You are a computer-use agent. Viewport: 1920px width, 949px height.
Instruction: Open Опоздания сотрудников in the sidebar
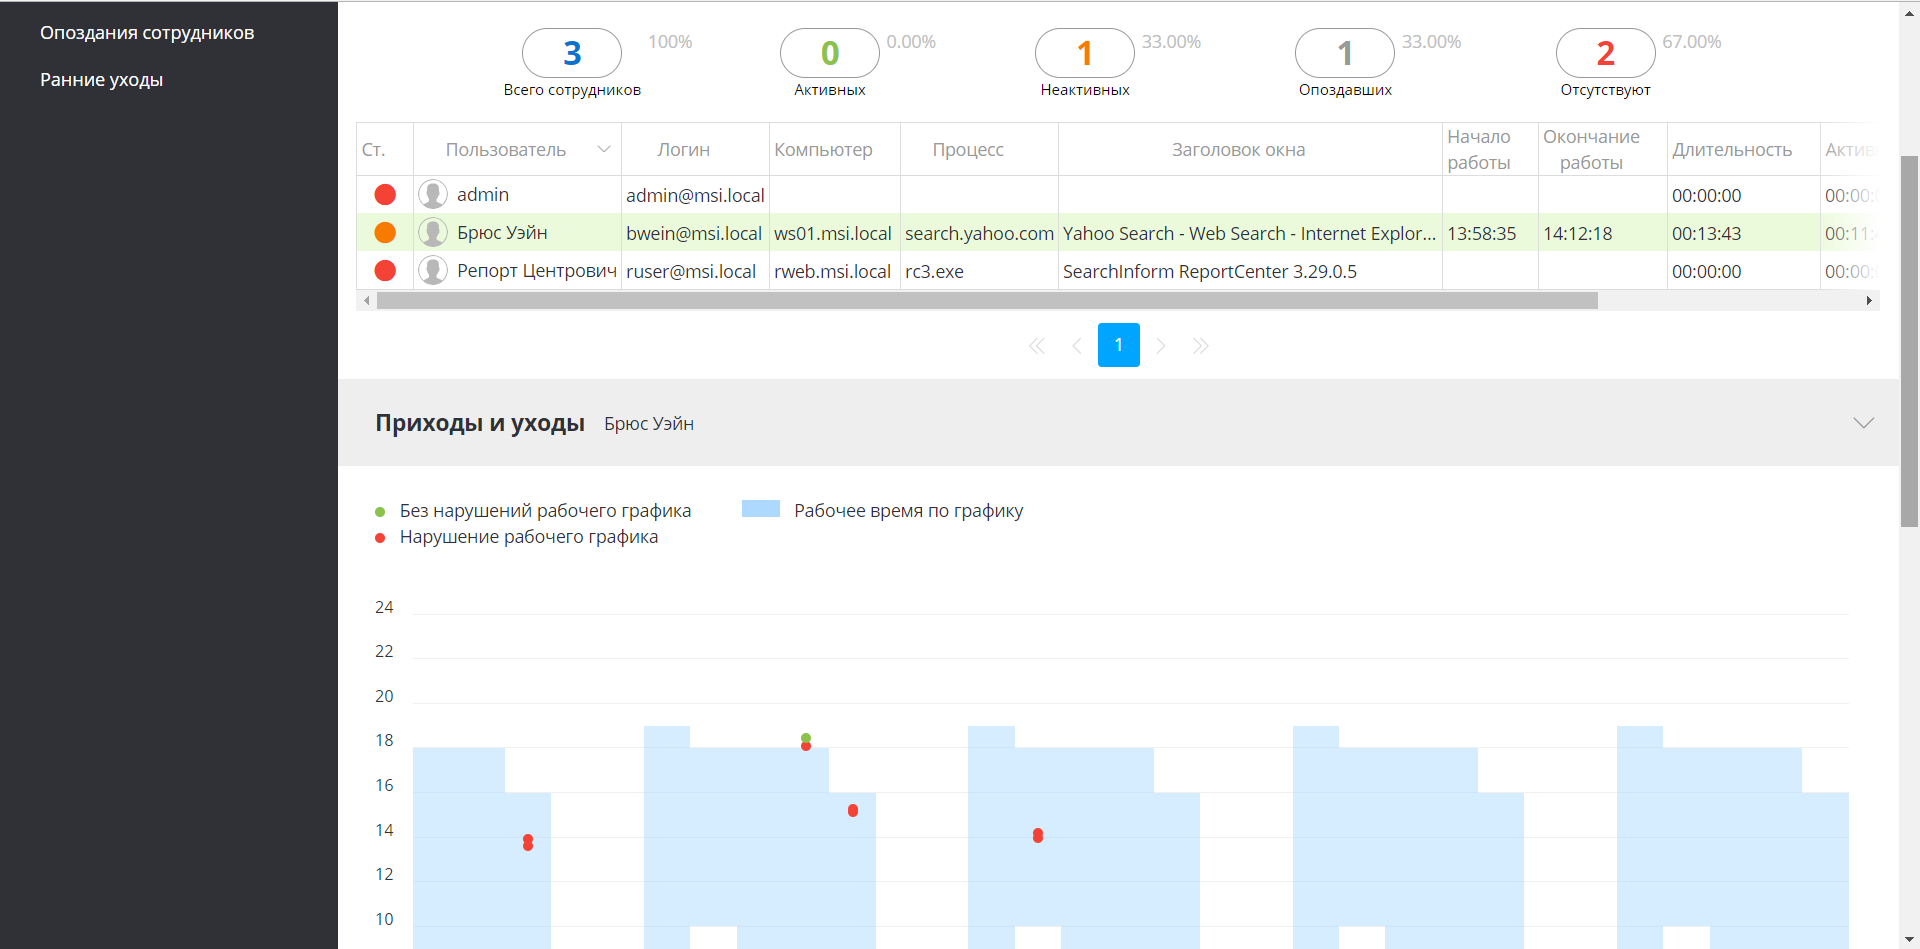[x=147, y=33]
